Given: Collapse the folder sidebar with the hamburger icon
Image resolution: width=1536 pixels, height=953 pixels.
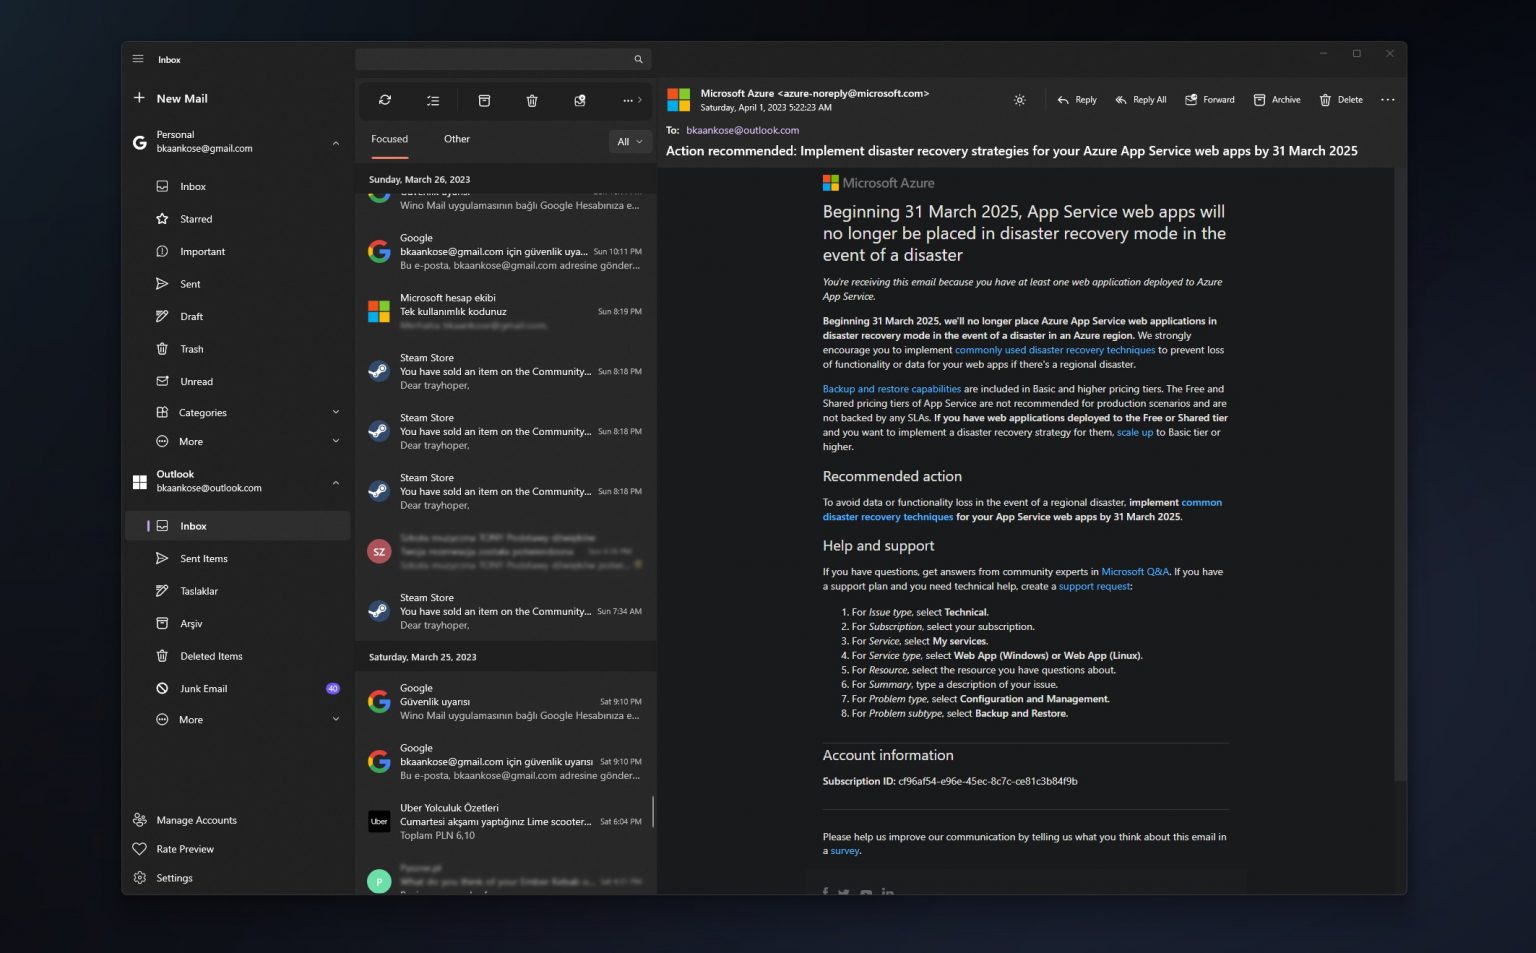Looking at the screenshot, I should click(138, 58).
